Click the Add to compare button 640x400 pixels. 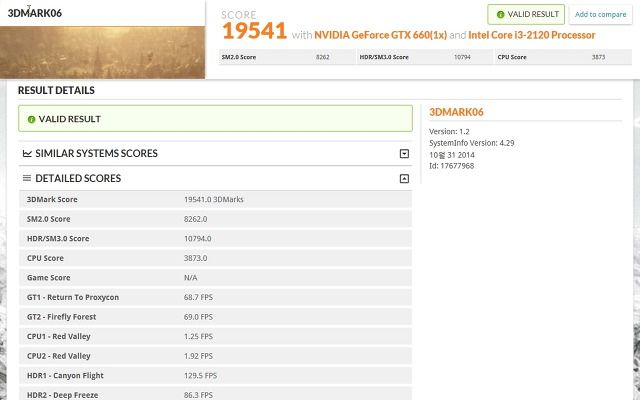coord(600,15)
